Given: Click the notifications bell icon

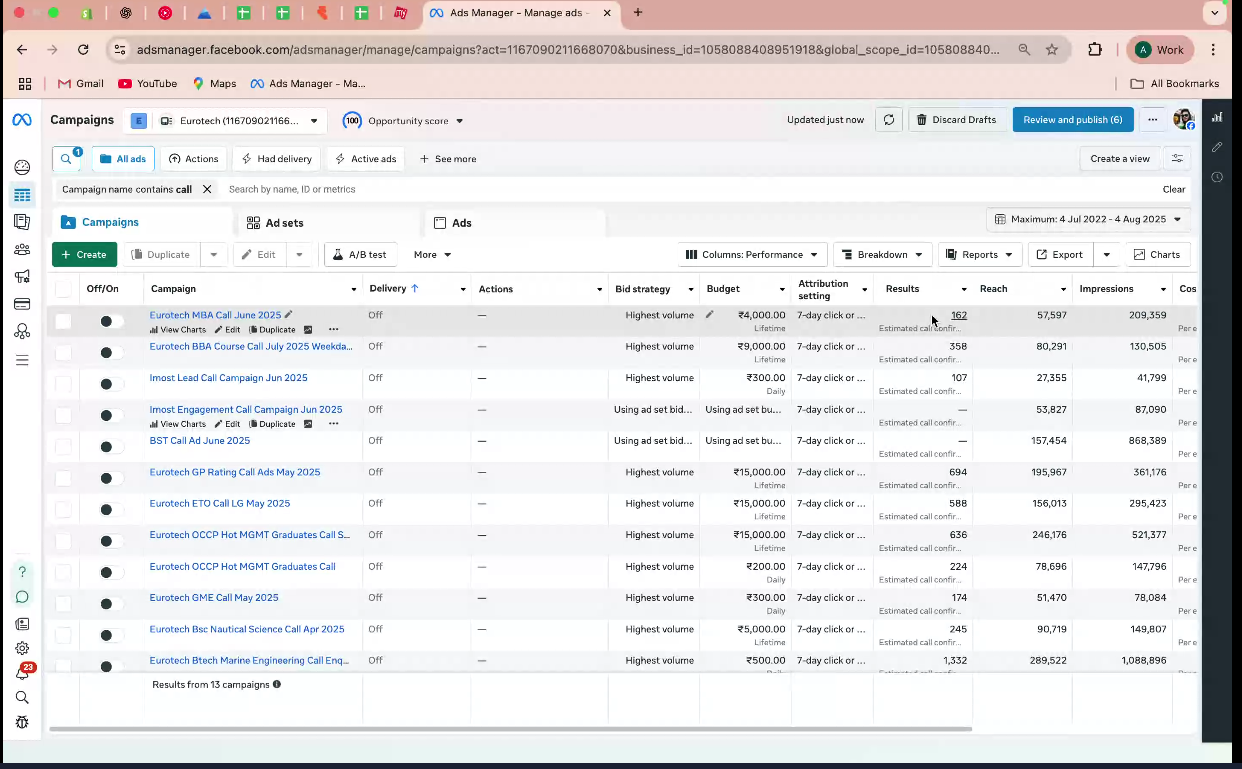Looking at the screenshot, I should 22,674.
